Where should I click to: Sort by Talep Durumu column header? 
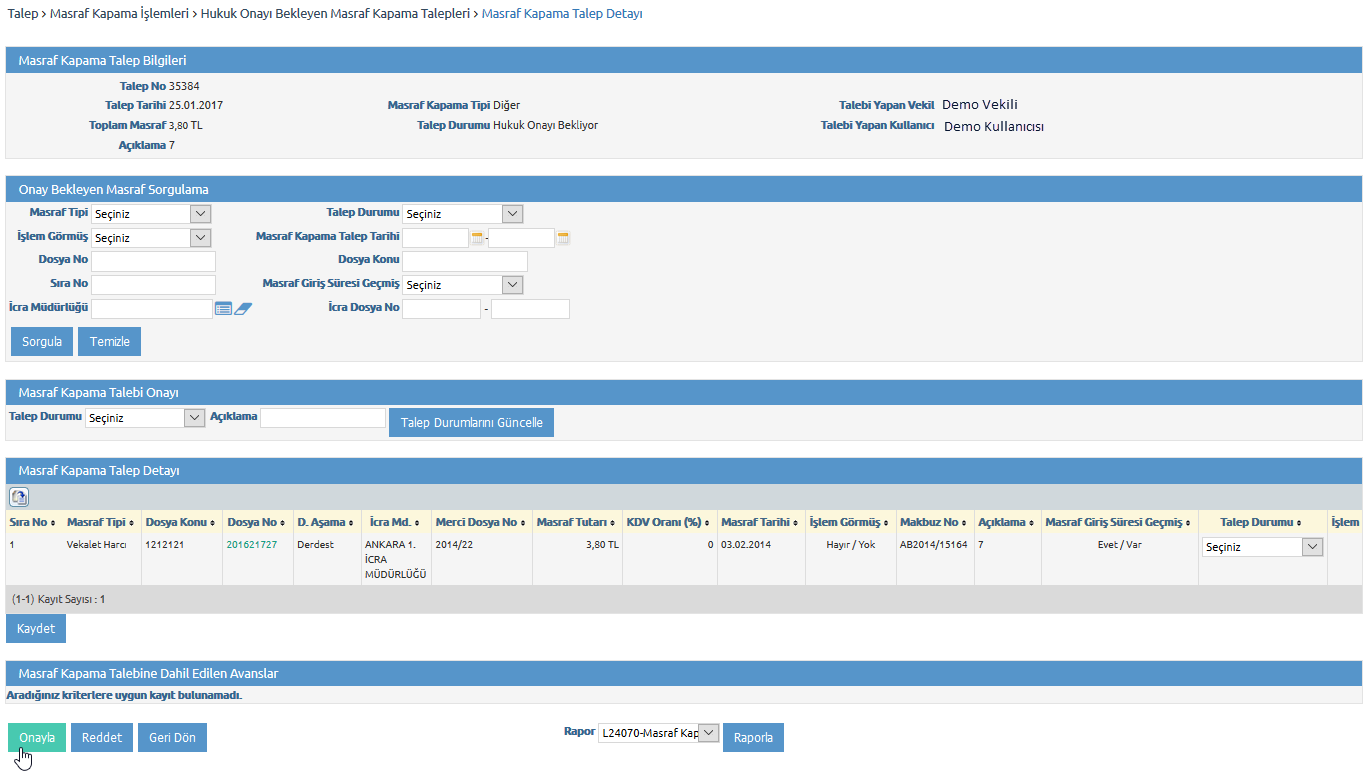pyautogui.click(x=1261, y=522)
